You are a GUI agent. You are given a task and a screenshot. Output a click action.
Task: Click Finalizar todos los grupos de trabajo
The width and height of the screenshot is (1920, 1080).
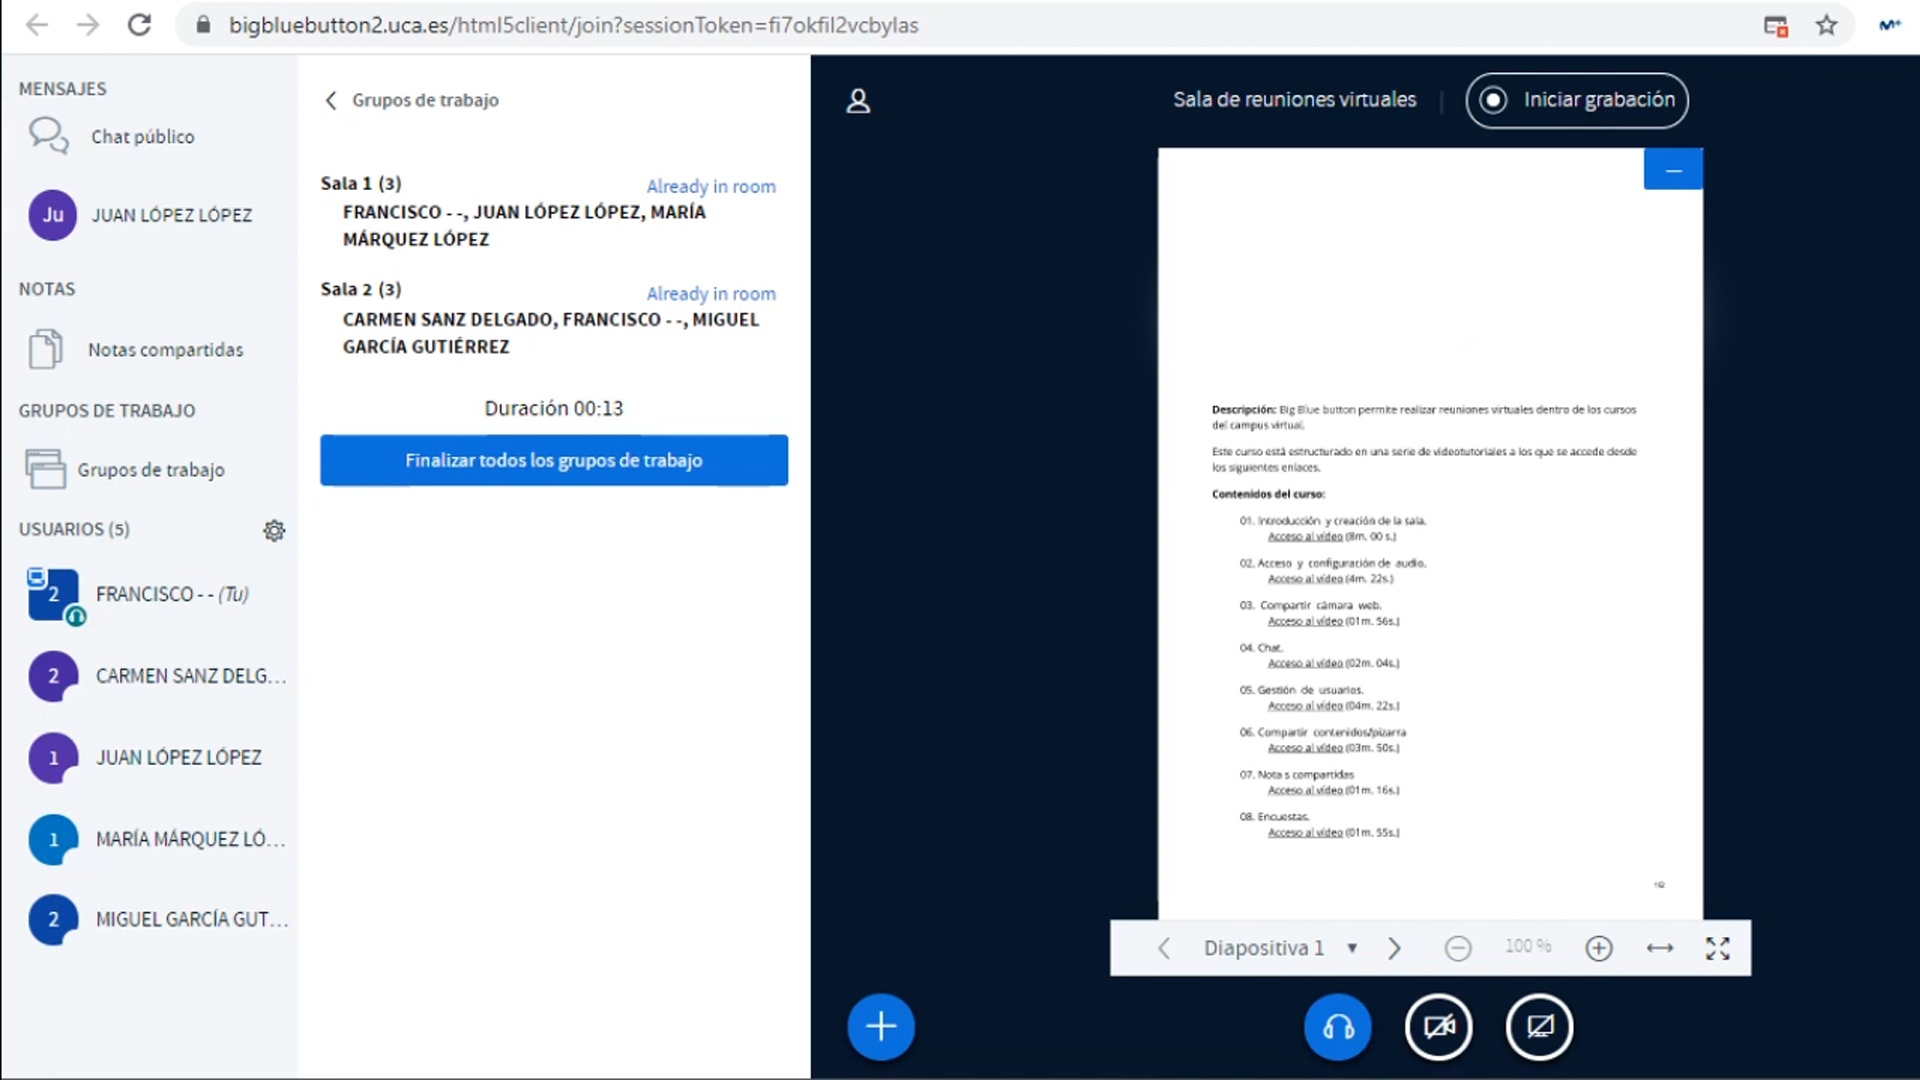[553, 460]
